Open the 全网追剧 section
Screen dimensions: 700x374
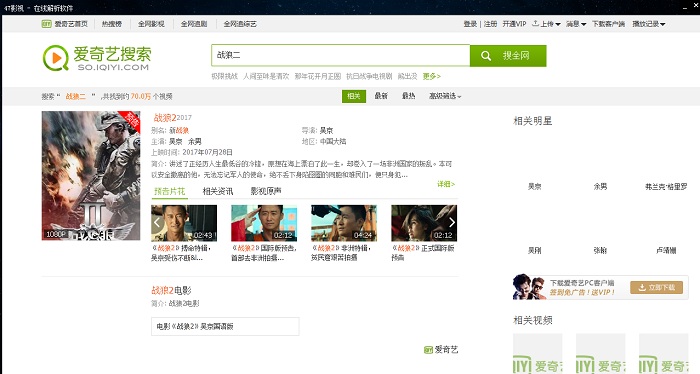click(x=194, y=24)
